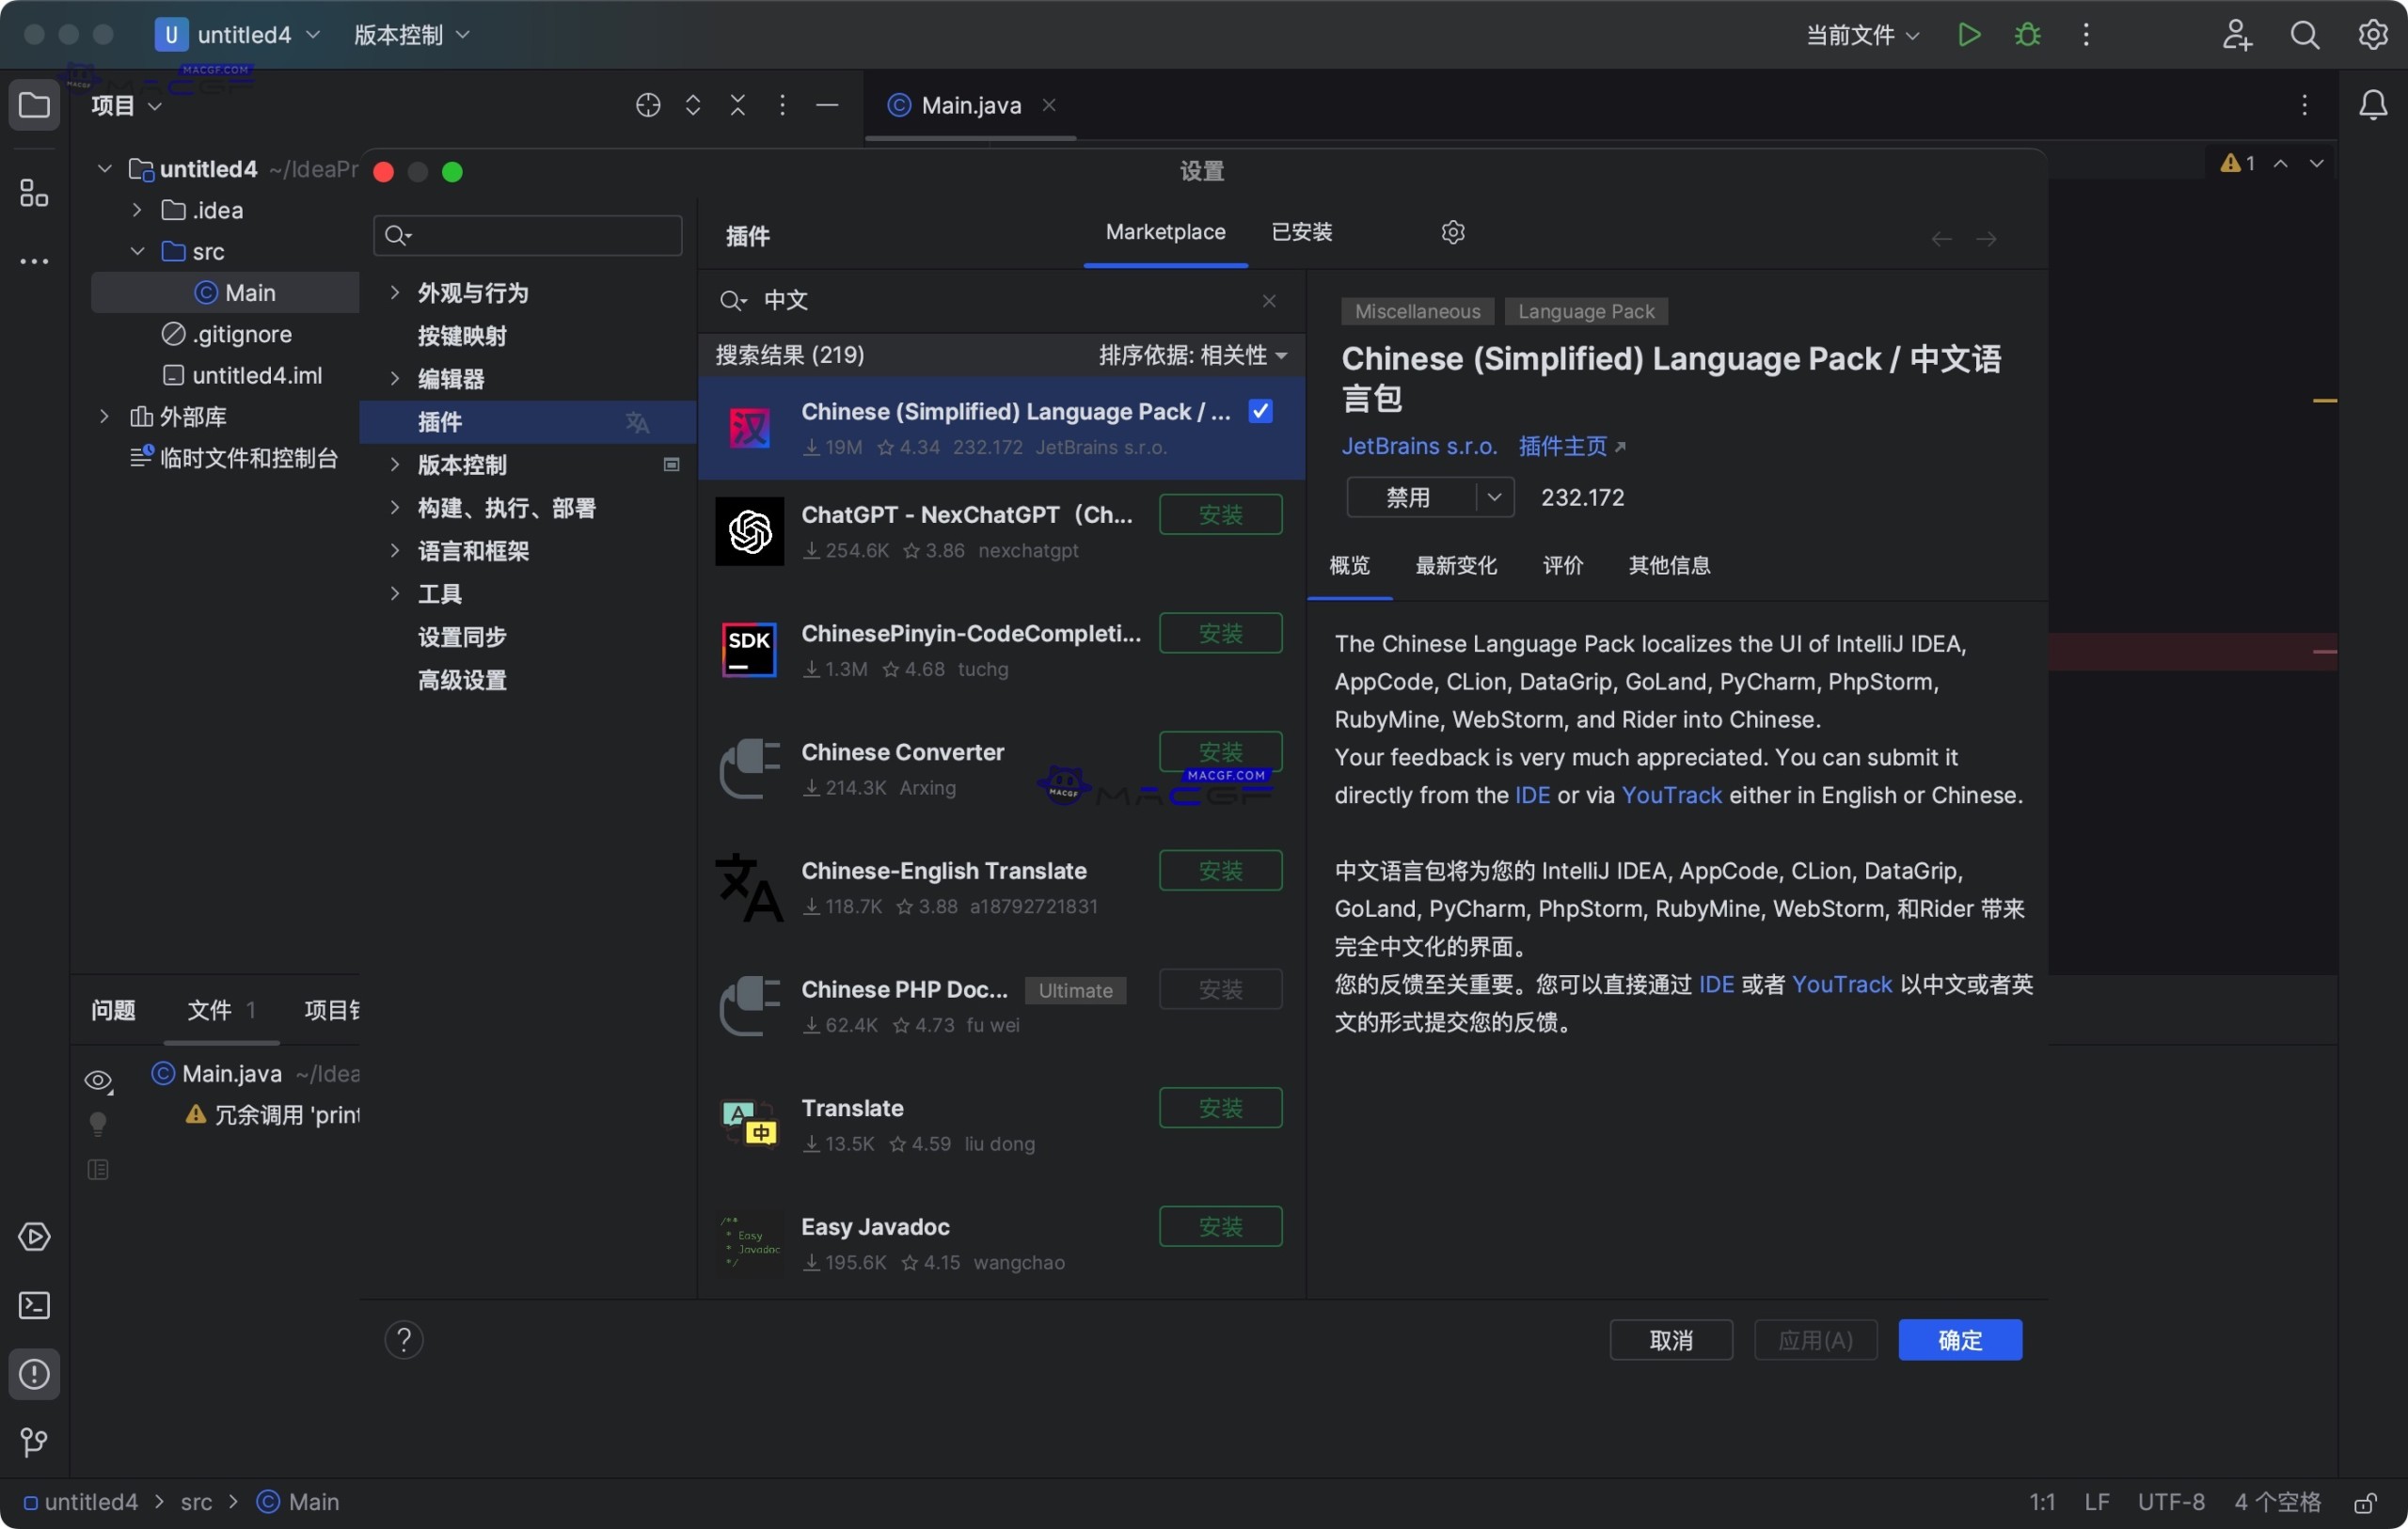Viewport: 2408px width, 1529px height.
Task: Install the ChatGPT - NexChatGPT plugin
Action: (x=1220, y=514)
